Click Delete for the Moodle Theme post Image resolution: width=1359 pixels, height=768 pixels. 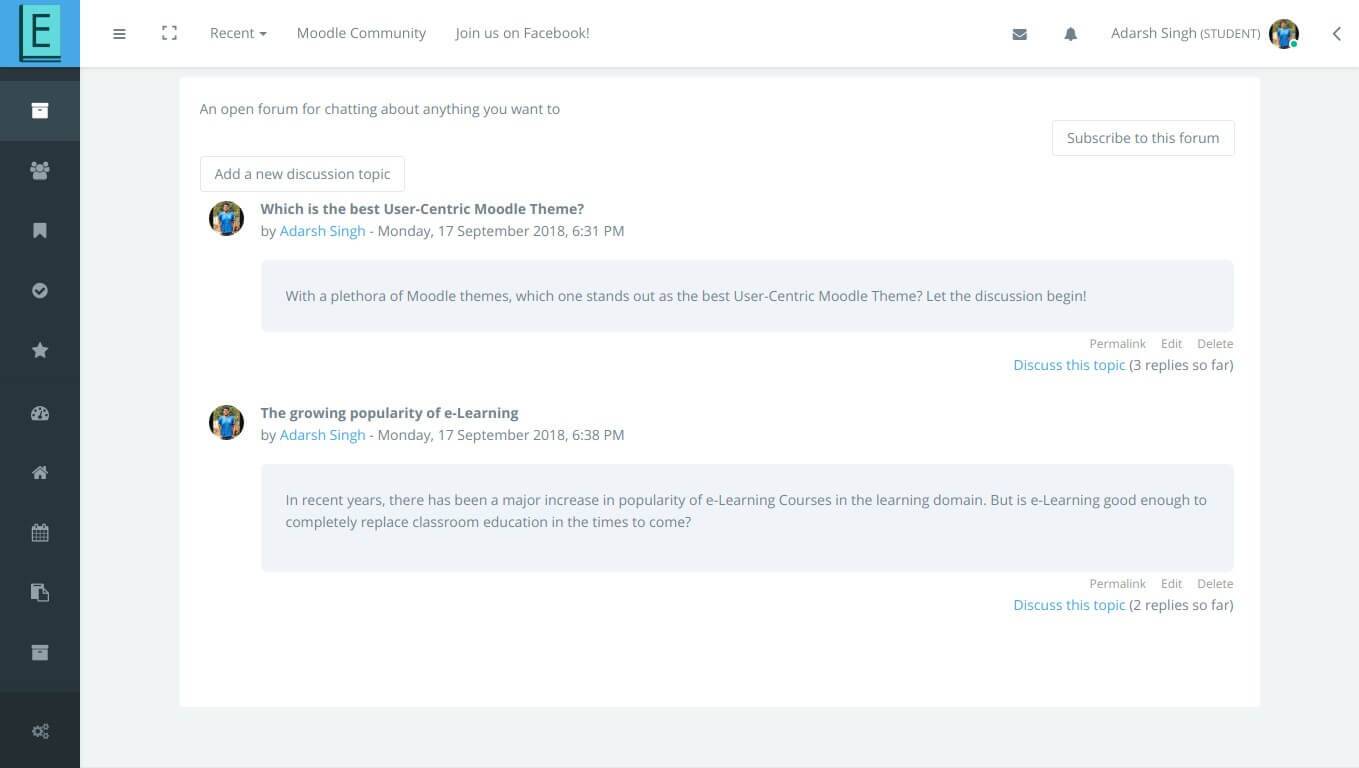tap(1215, 343)
